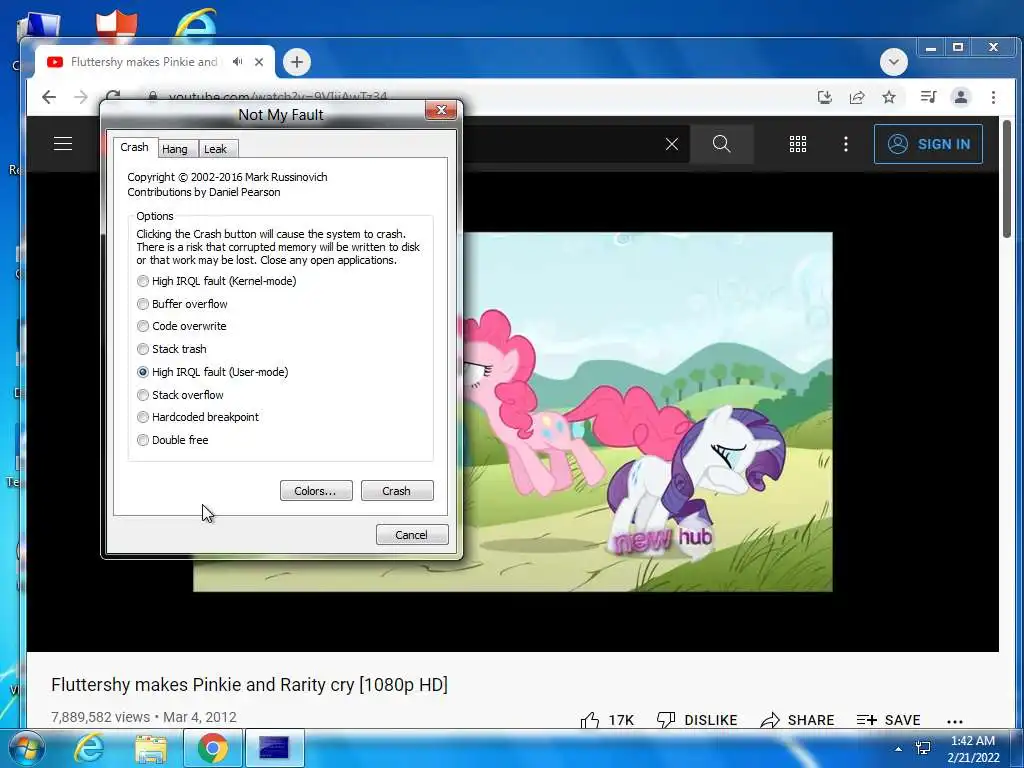Open Chrome media controls icon
The image size is (1024, 768).
[928, 97]
